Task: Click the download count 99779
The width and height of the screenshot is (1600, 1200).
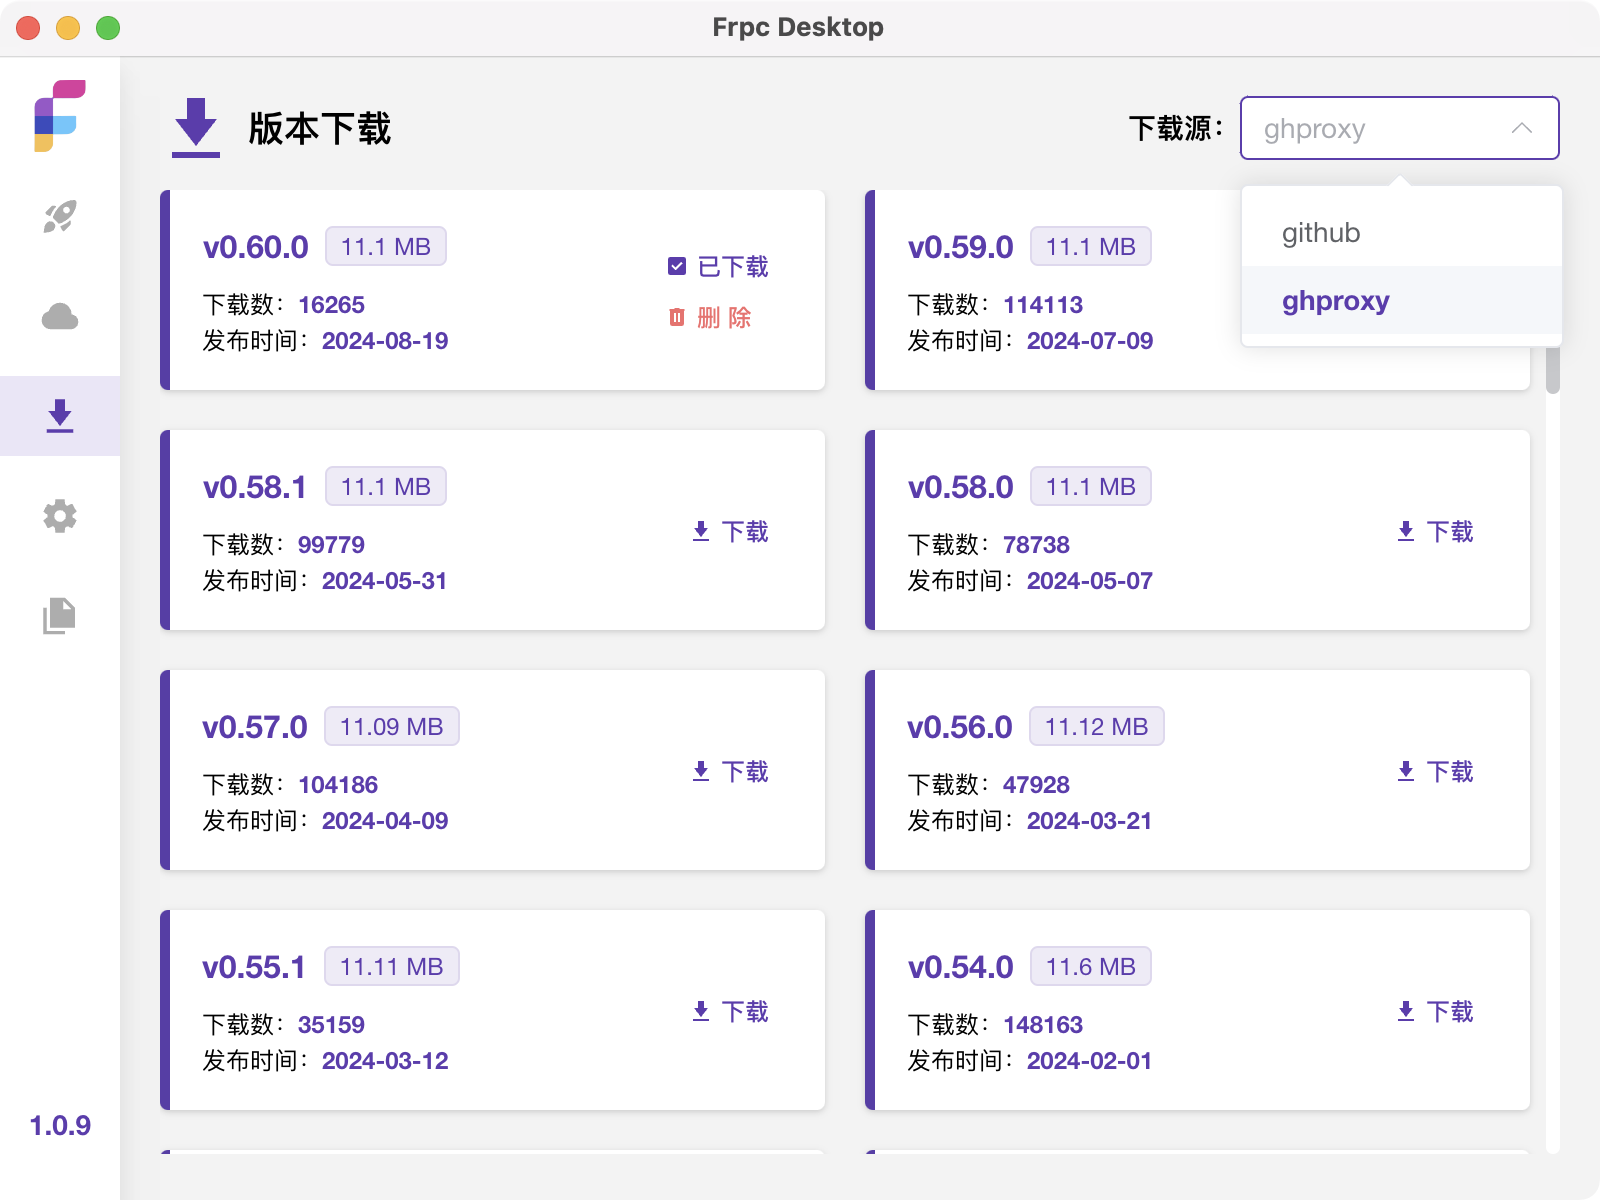Action: 331,545
